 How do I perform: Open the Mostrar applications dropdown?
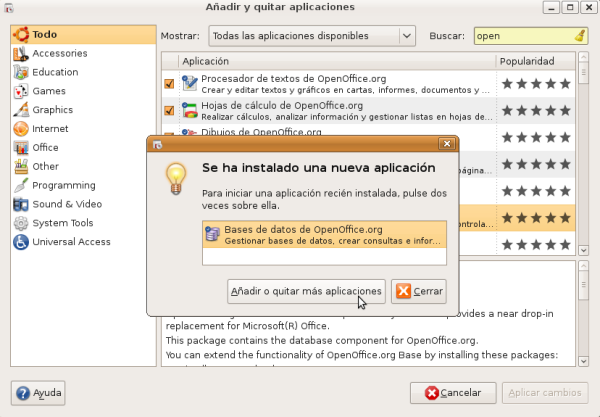[311, 36]
